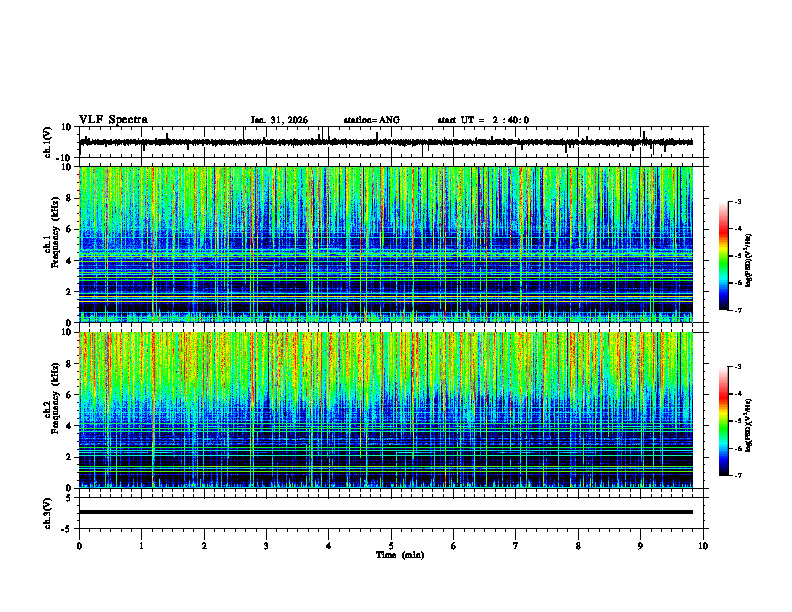Click time axis tick label "0"

click(79, 546)
